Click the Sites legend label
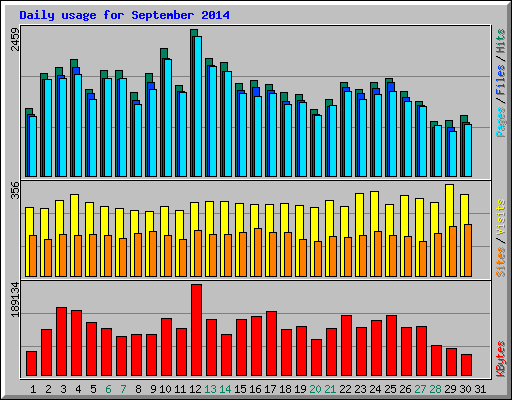 coord(501,262)
